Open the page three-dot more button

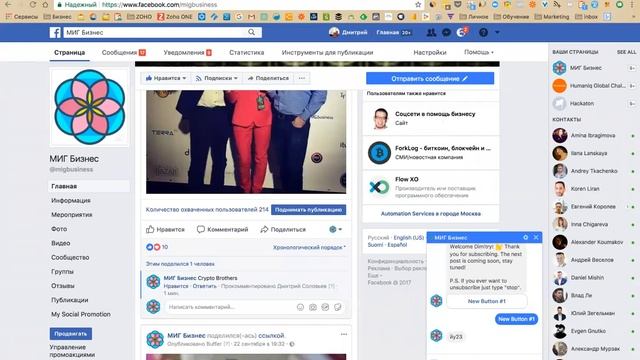pos(302,78)
